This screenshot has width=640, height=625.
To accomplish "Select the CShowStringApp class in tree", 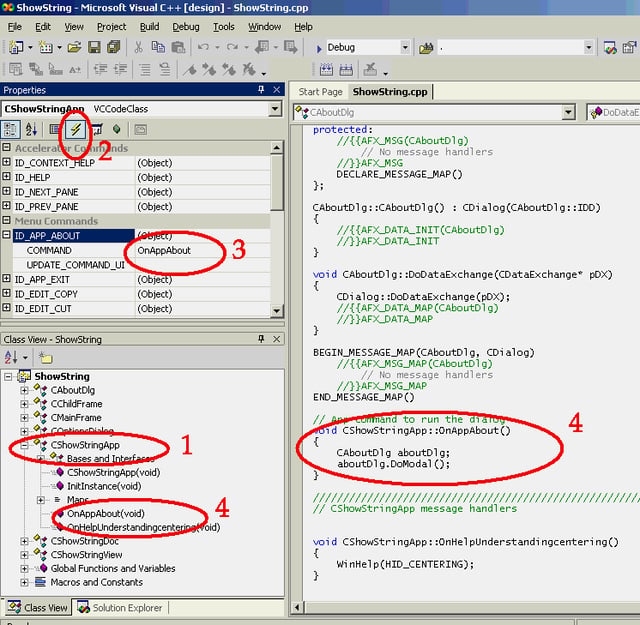I will coord(85,445).
